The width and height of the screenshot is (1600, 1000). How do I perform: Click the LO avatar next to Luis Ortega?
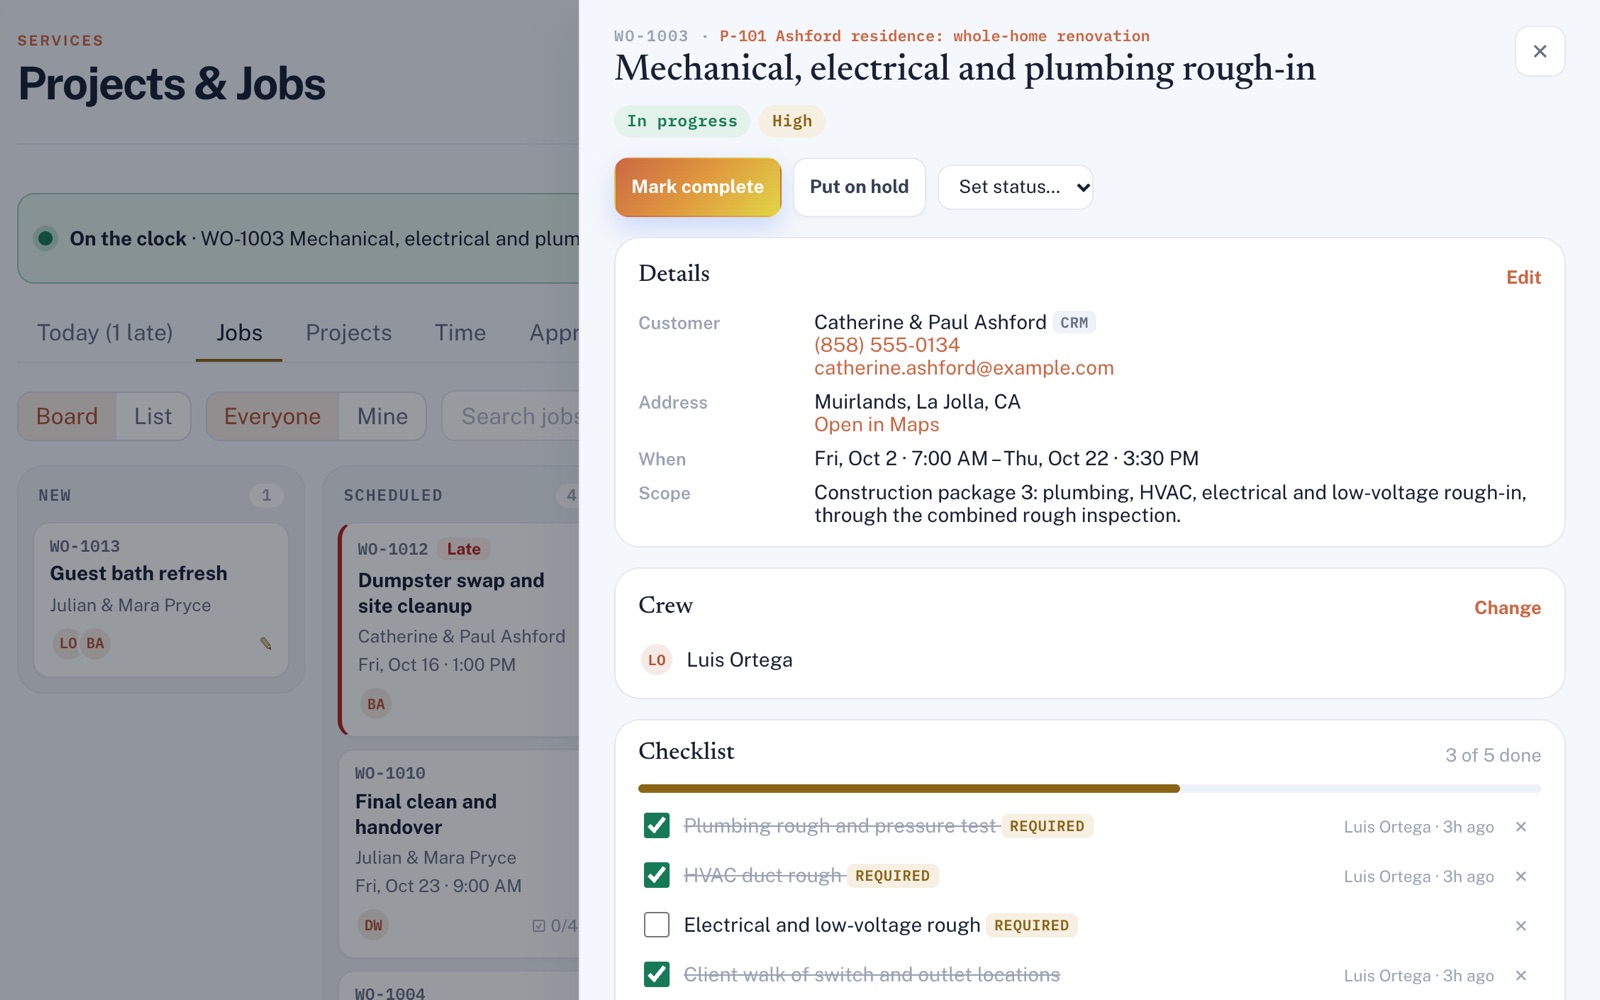tap(656, 660)
